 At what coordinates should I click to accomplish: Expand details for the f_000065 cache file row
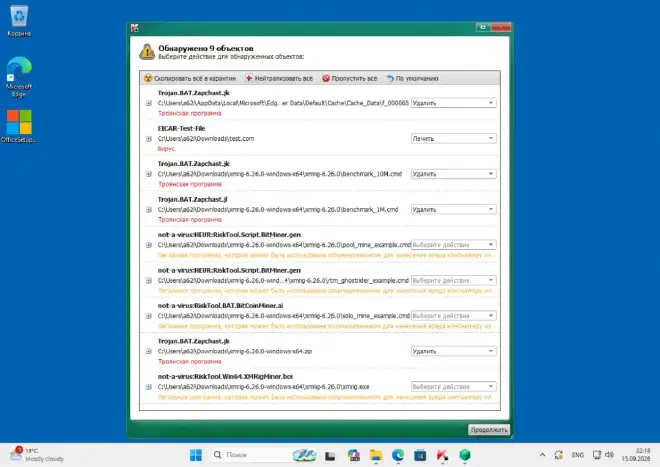pyautogui.click(x=149, y=103)
